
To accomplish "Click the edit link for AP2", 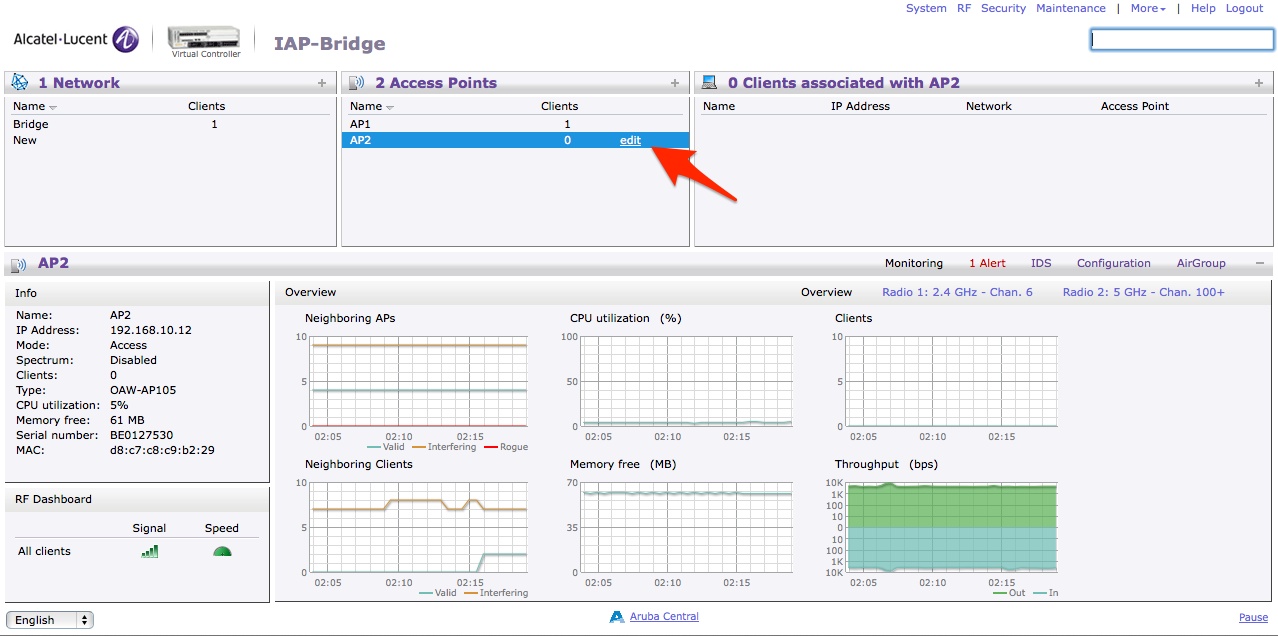I will 630,140.
